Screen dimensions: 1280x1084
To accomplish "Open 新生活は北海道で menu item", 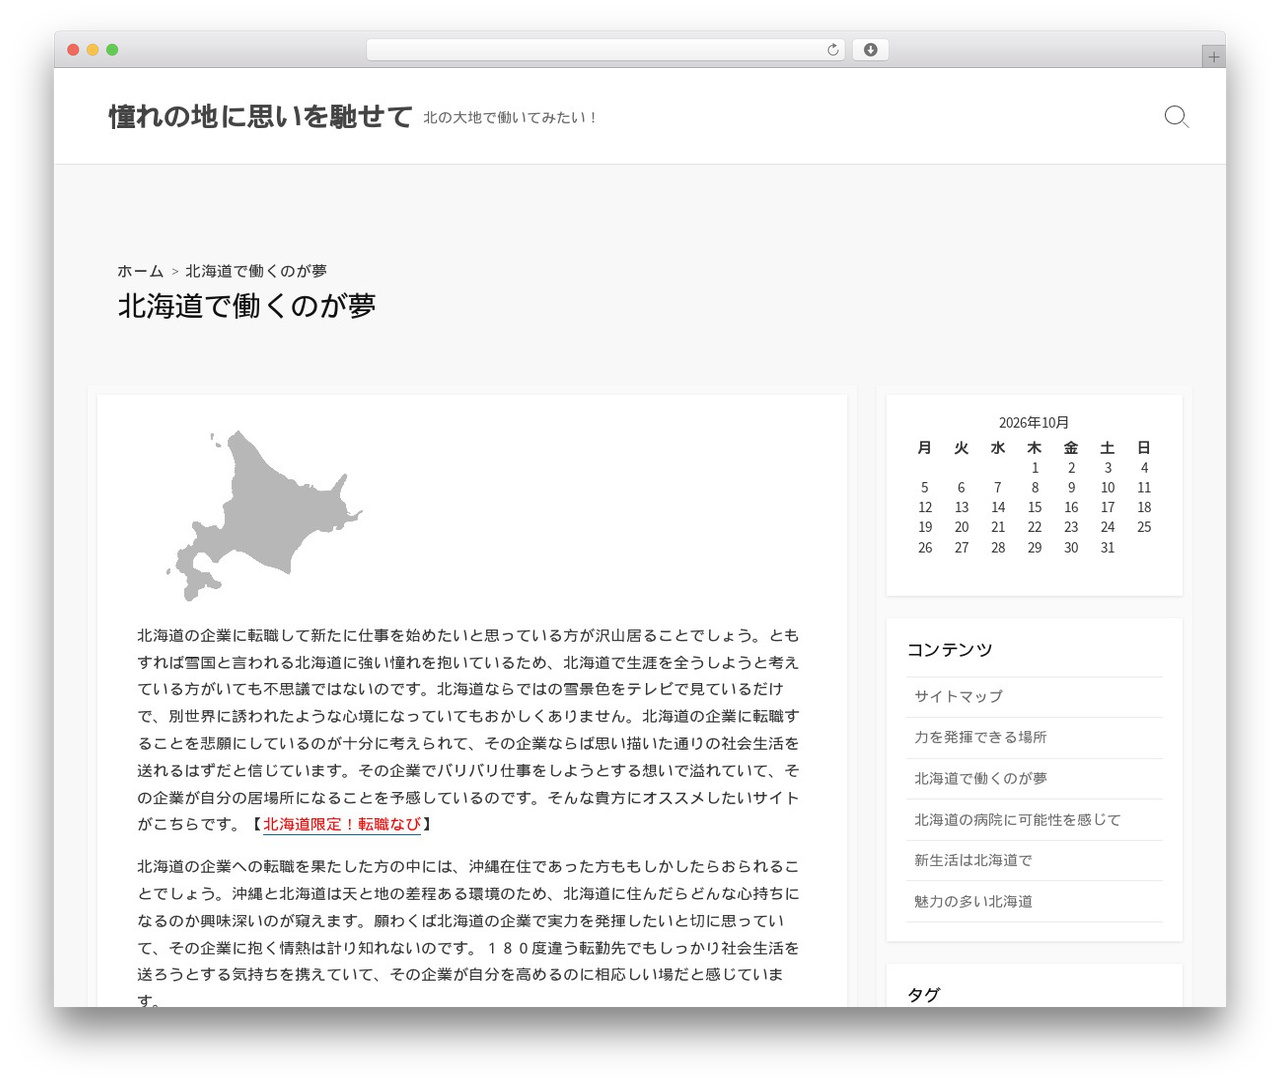I will coord(973,860).
